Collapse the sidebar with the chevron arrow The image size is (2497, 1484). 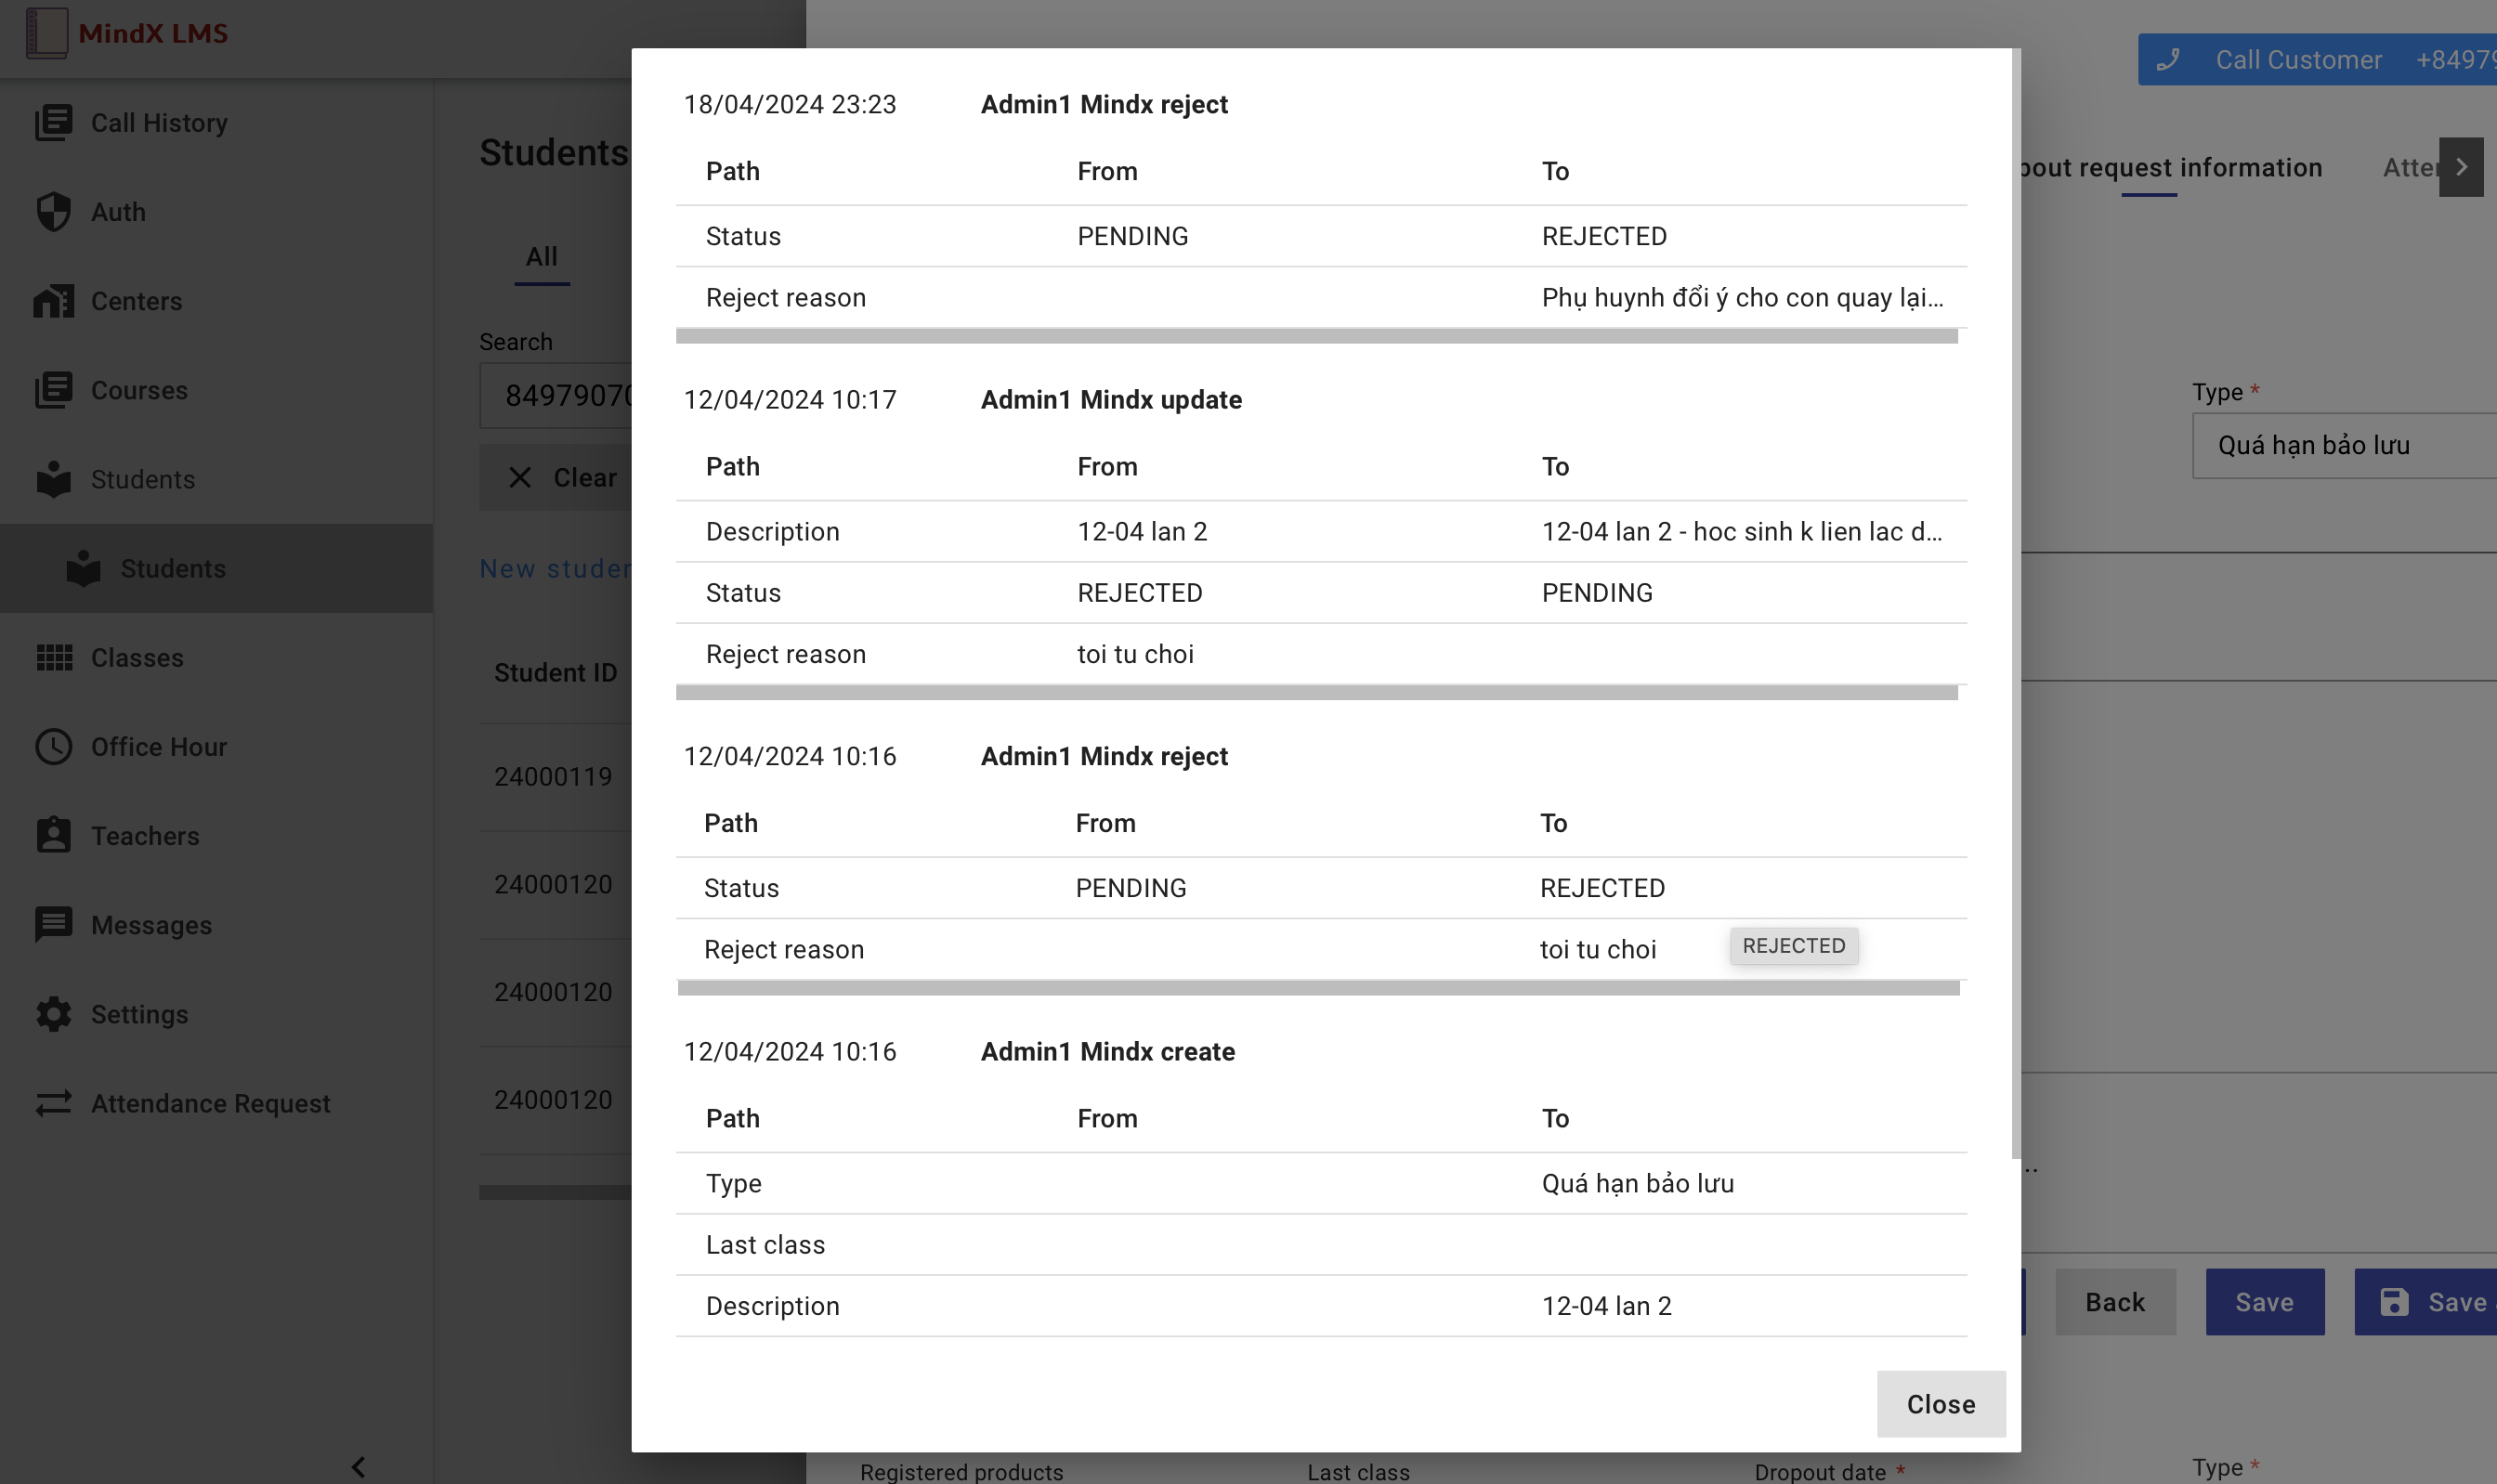tap(358, 1466)
